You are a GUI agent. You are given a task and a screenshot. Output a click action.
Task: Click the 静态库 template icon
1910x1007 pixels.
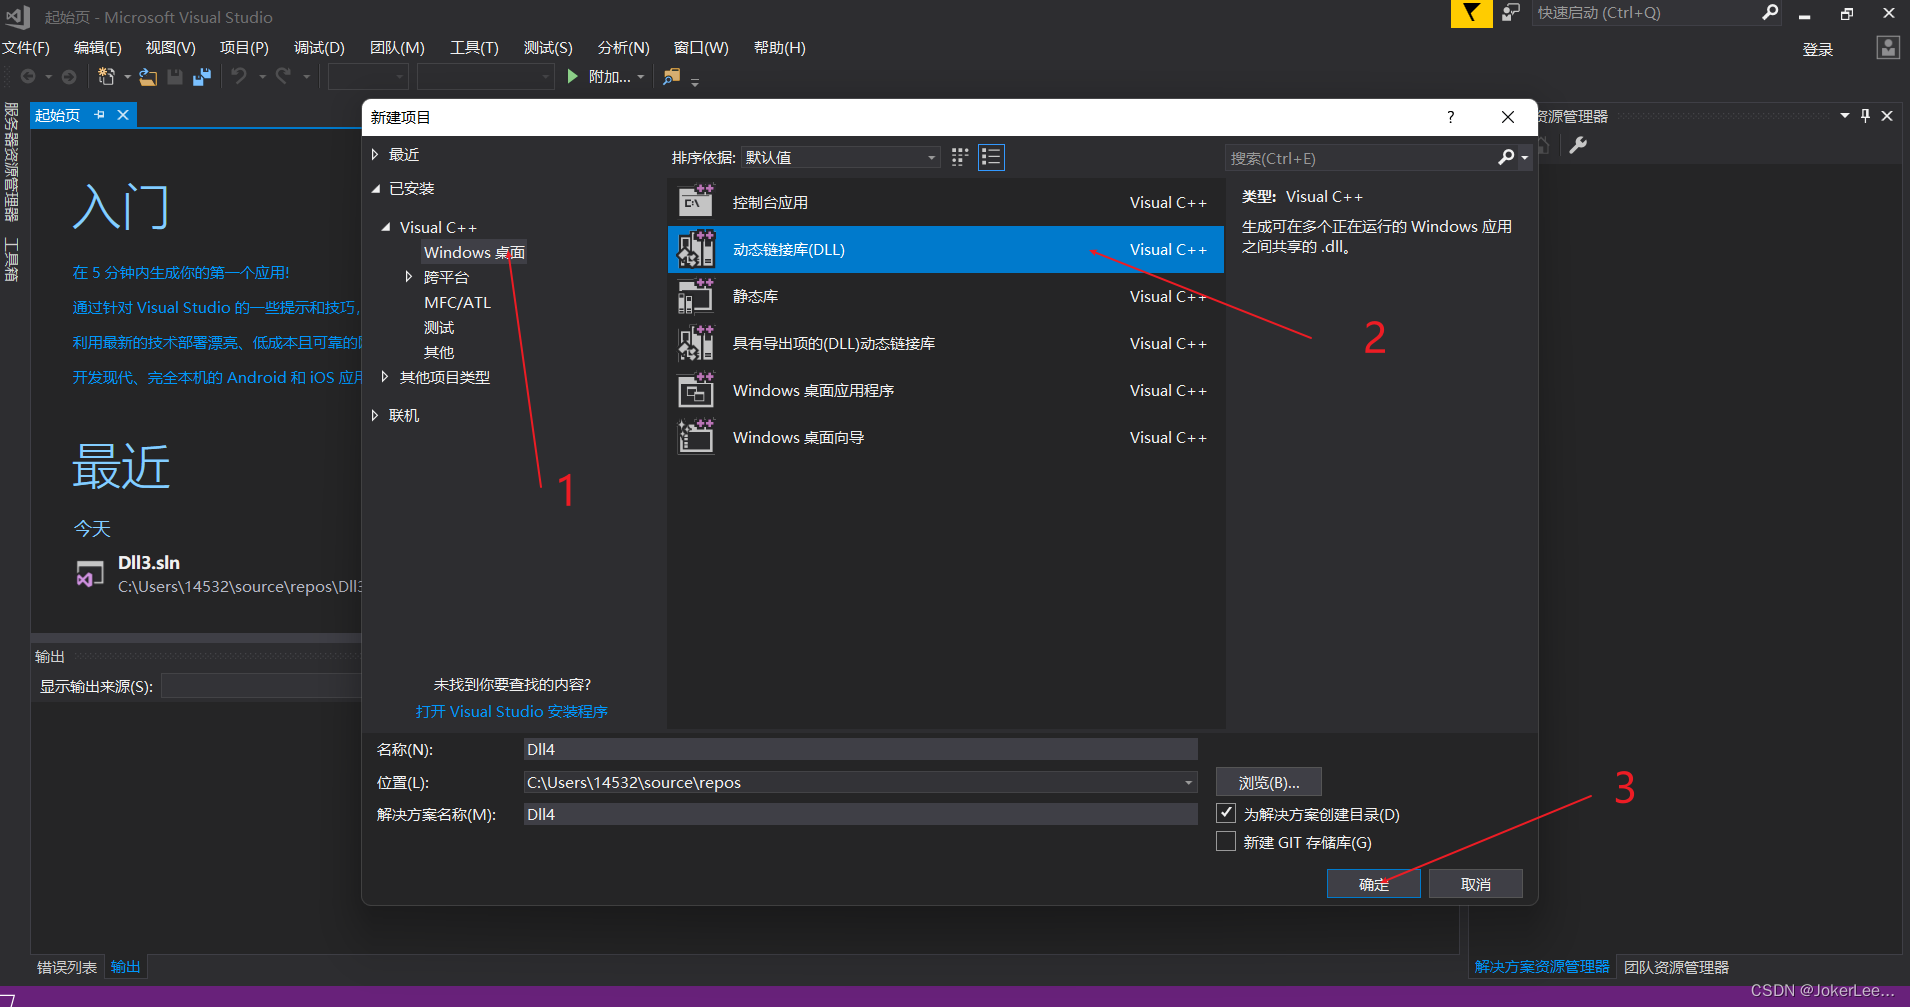(x=696, y=296)
